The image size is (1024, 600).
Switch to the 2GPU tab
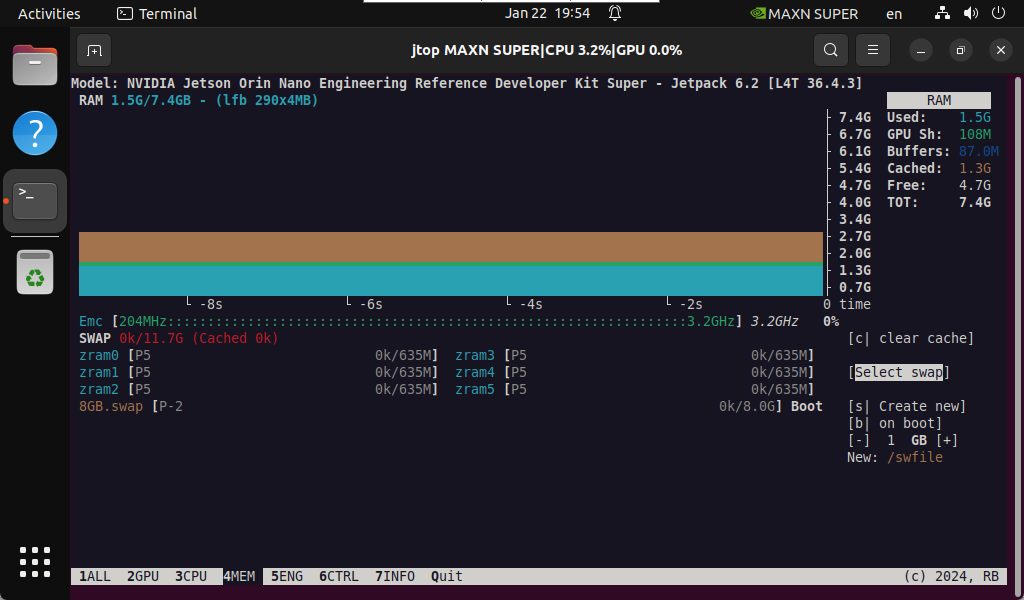143,577
